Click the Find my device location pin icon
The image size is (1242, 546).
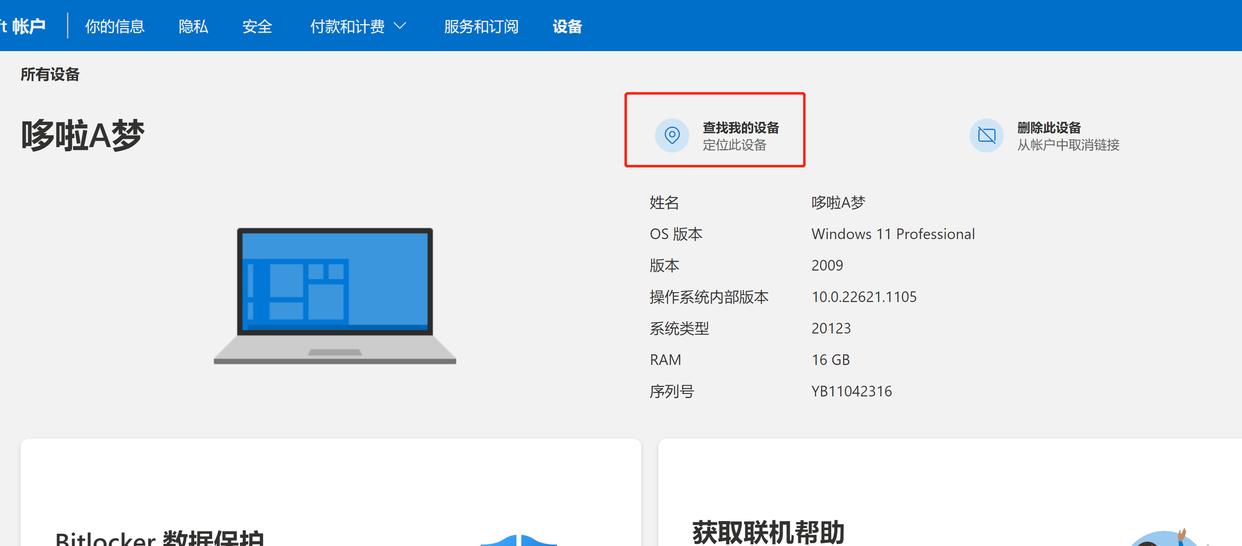pyautogui.click(x=672, y=135)
